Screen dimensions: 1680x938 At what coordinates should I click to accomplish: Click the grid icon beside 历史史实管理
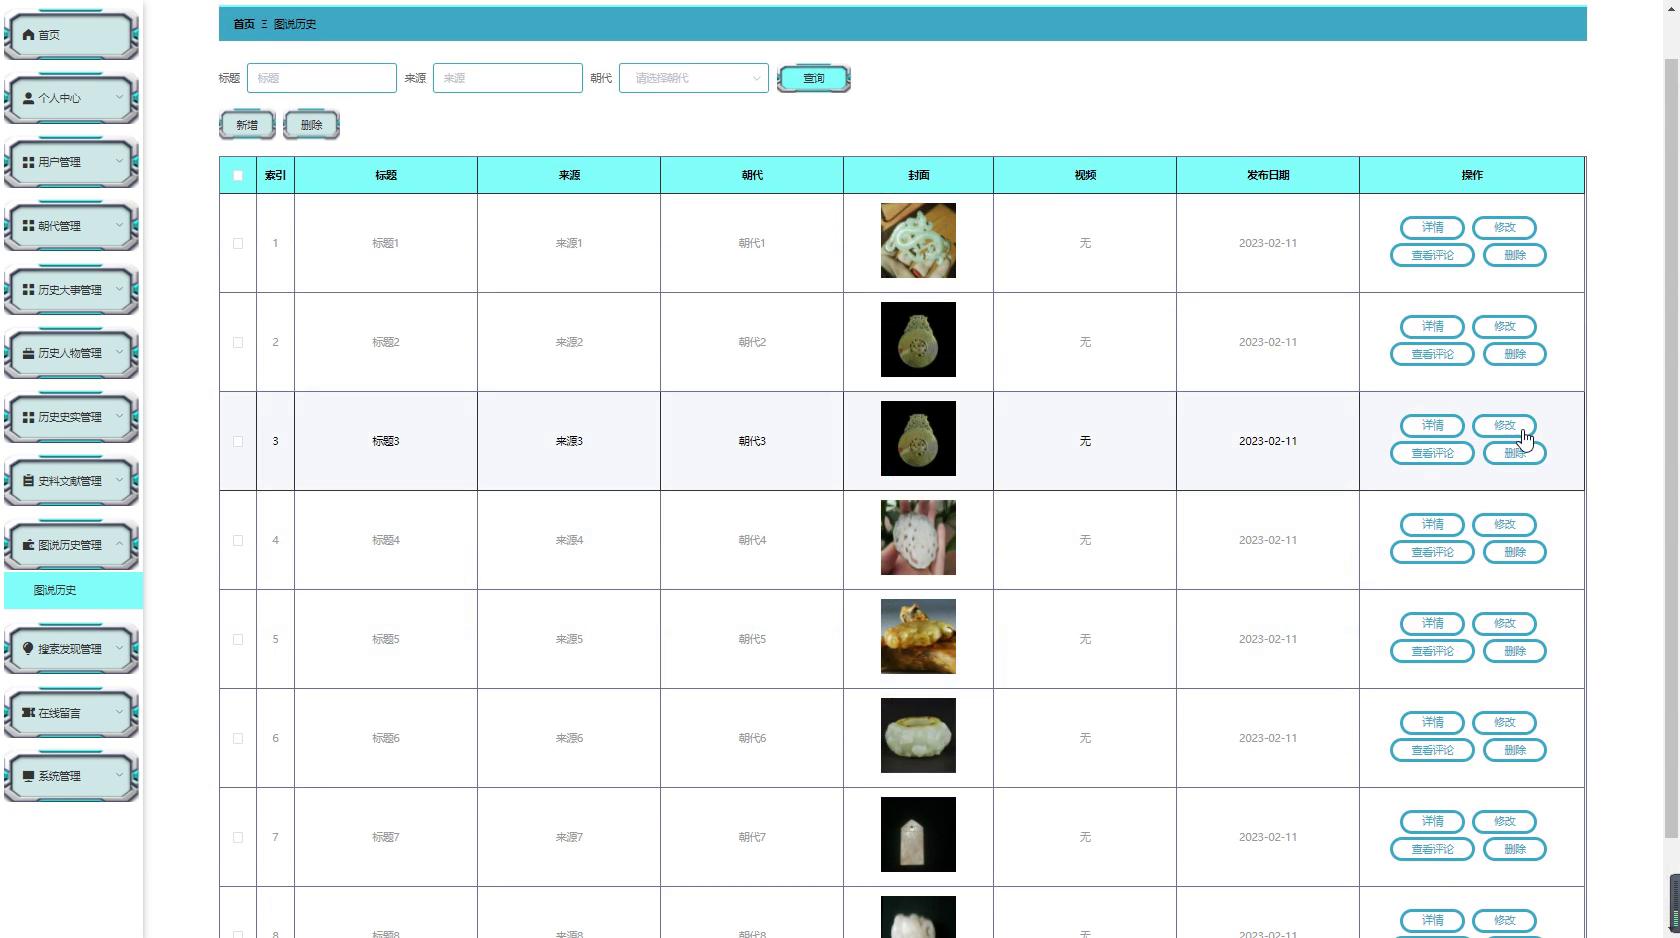tap(28, 417)
